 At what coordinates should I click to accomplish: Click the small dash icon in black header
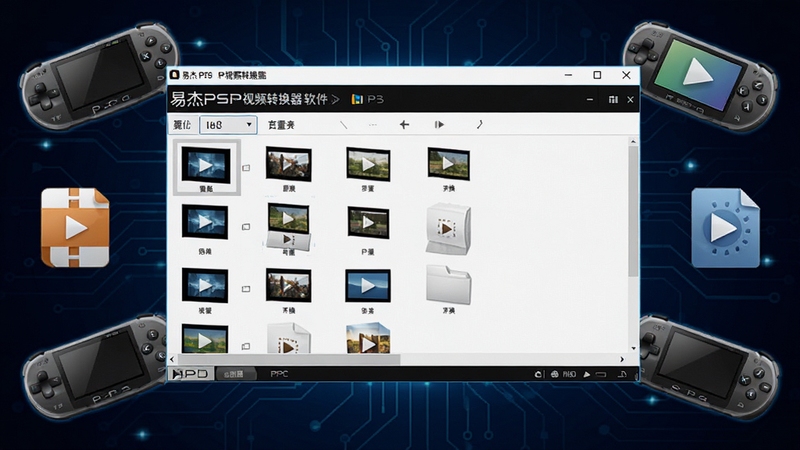[x=590, y=99]
